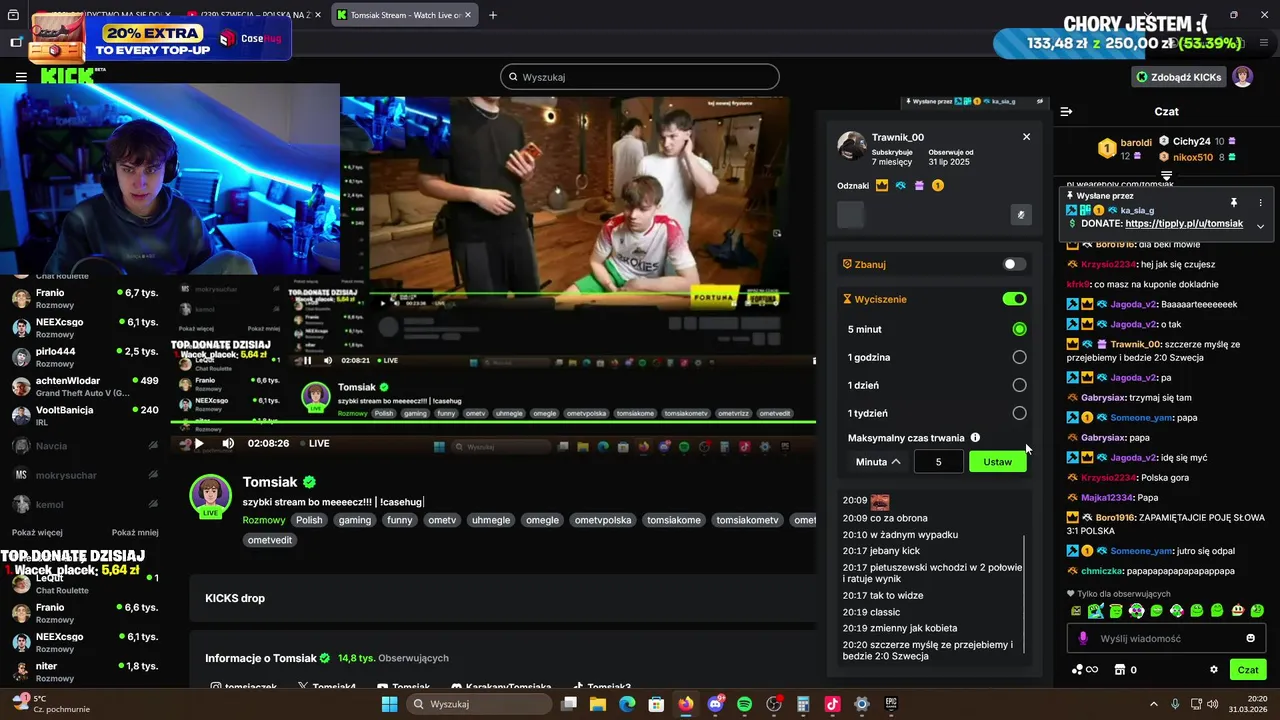The image size is (1280, 720).
Task: Click the crown badge in Odznaki
Action: click(x=882, y=186)
